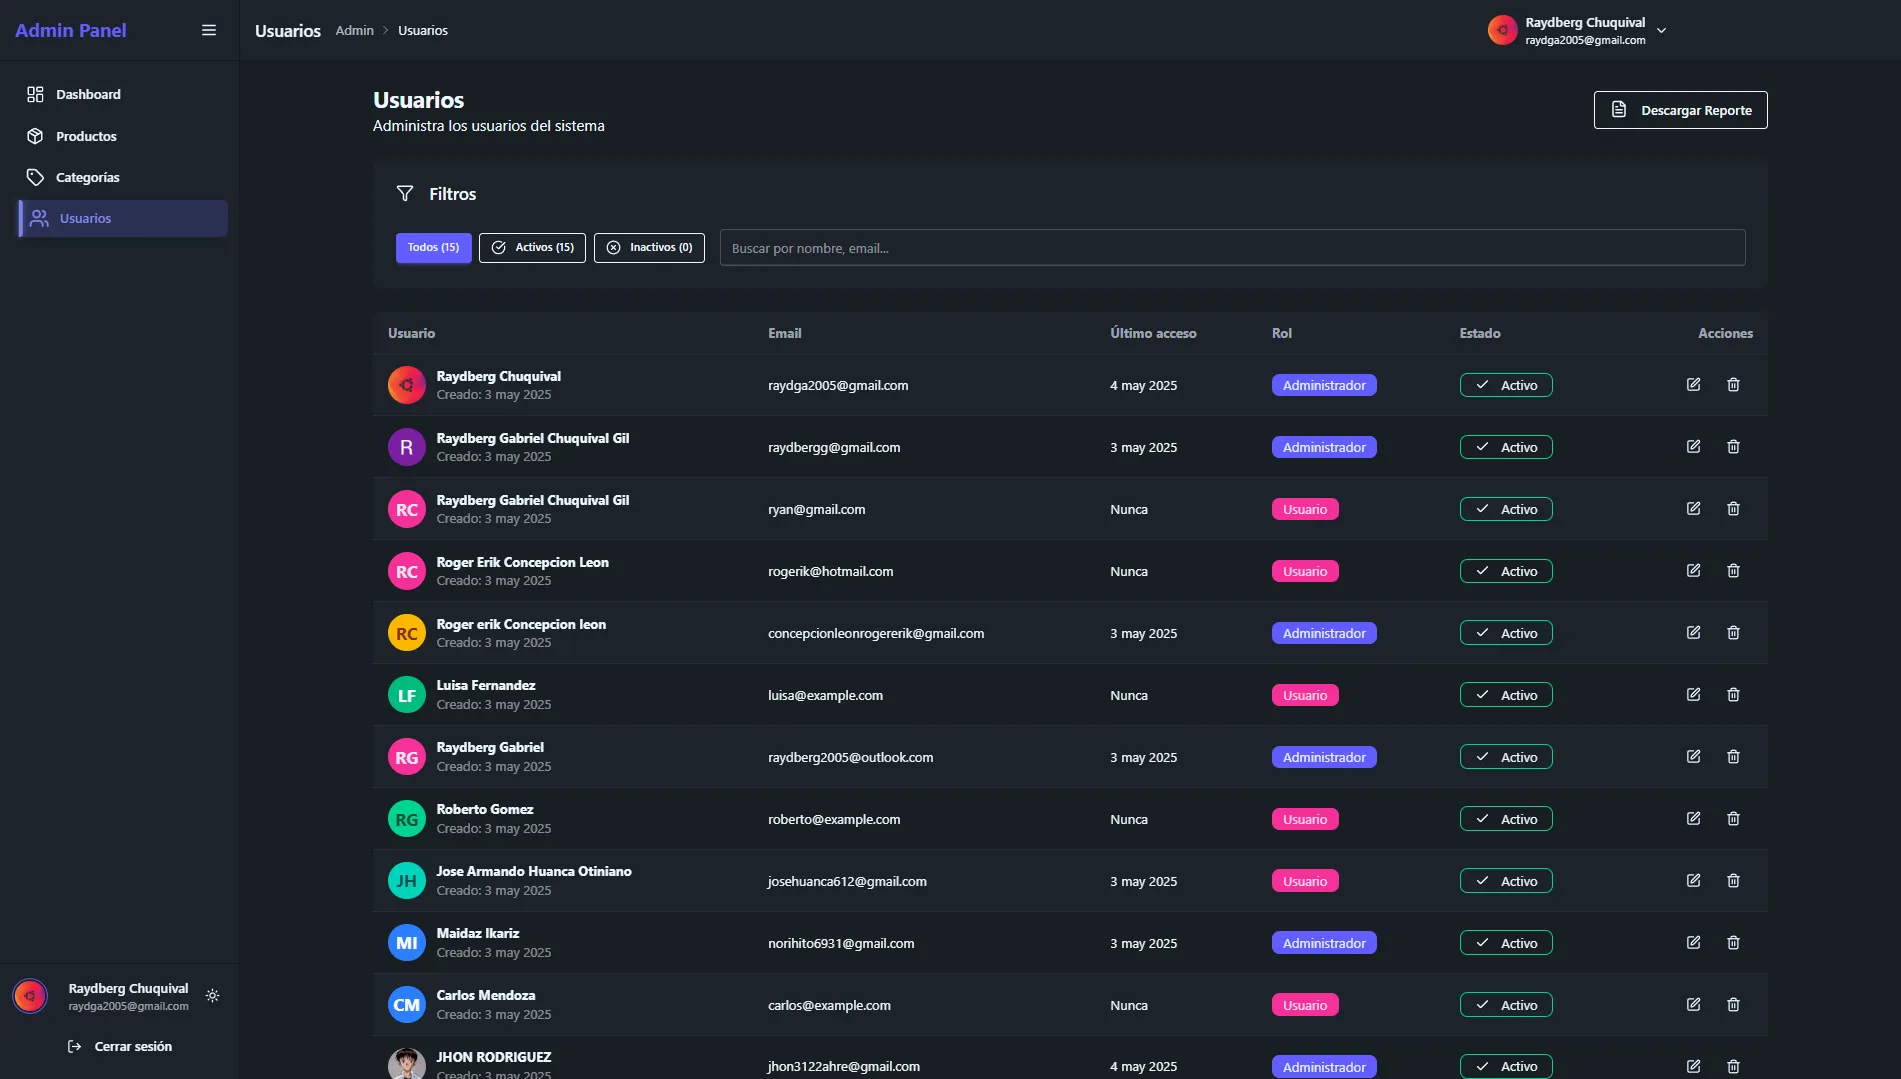1901x1079 pixels.
Task: Click Cerrar sesión to log out
Action: tap(132, 1046)
